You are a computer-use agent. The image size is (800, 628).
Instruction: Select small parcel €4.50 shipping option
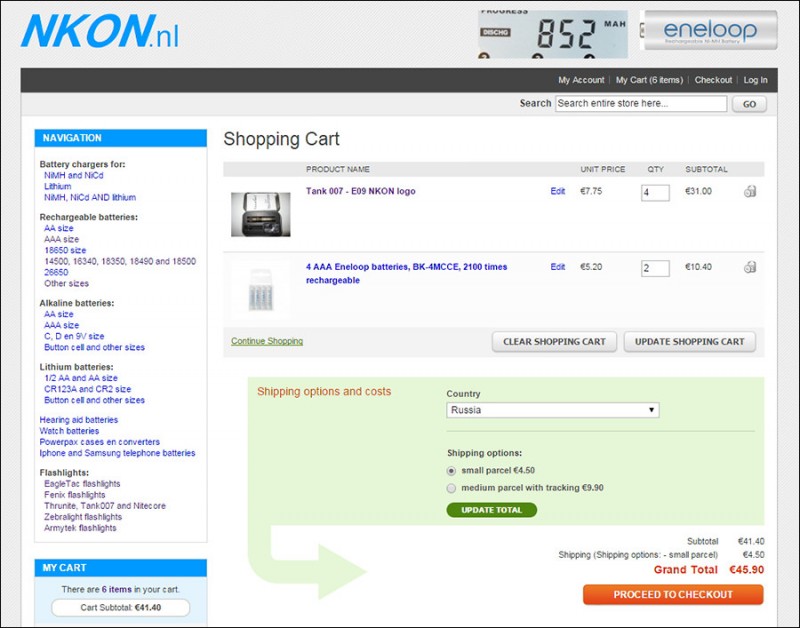[451, 471]
